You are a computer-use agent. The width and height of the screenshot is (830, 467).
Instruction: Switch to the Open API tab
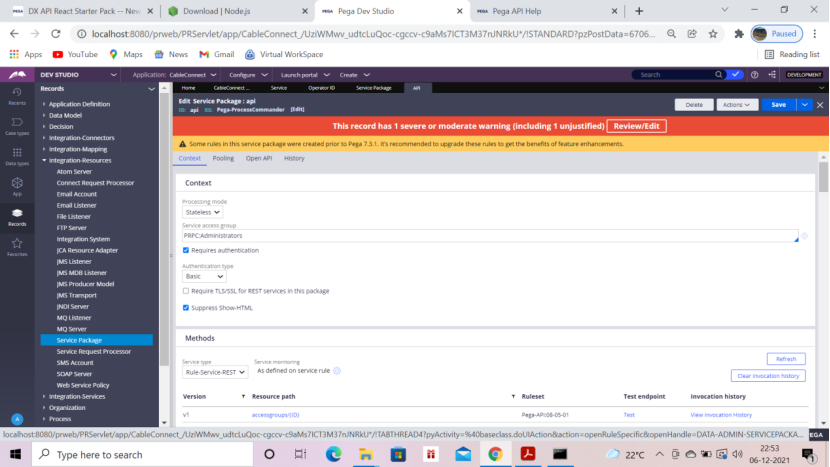259,158
